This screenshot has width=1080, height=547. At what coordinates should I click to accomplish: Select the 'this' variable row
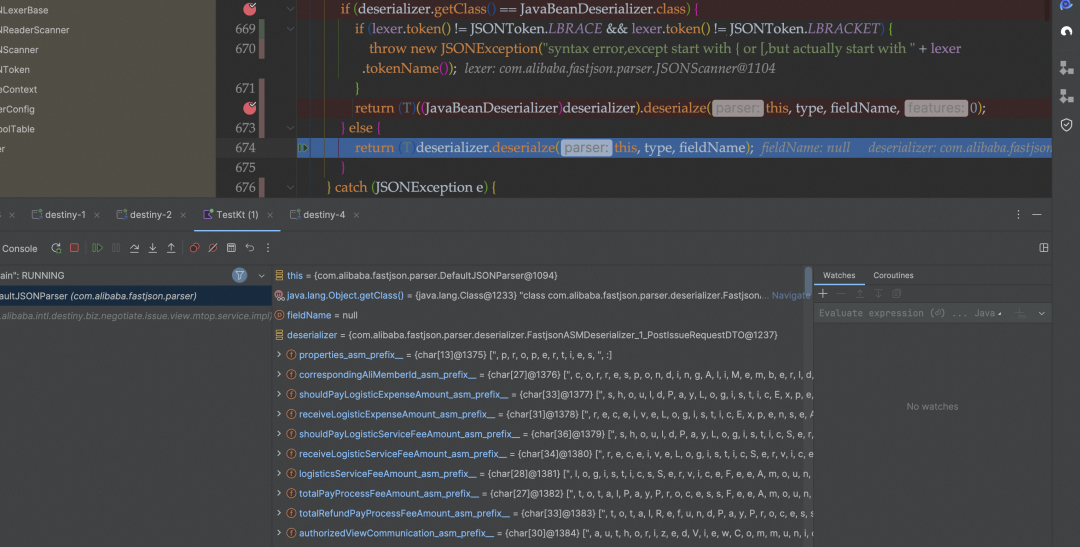point(539,276)
